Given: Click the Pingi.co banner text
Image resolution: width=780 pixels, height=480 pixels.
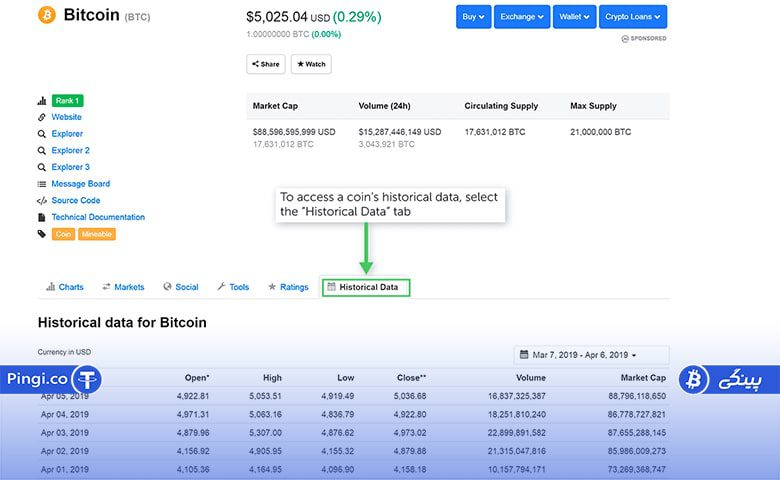Looking at the screenshot, I should click(x=37, y=380).
